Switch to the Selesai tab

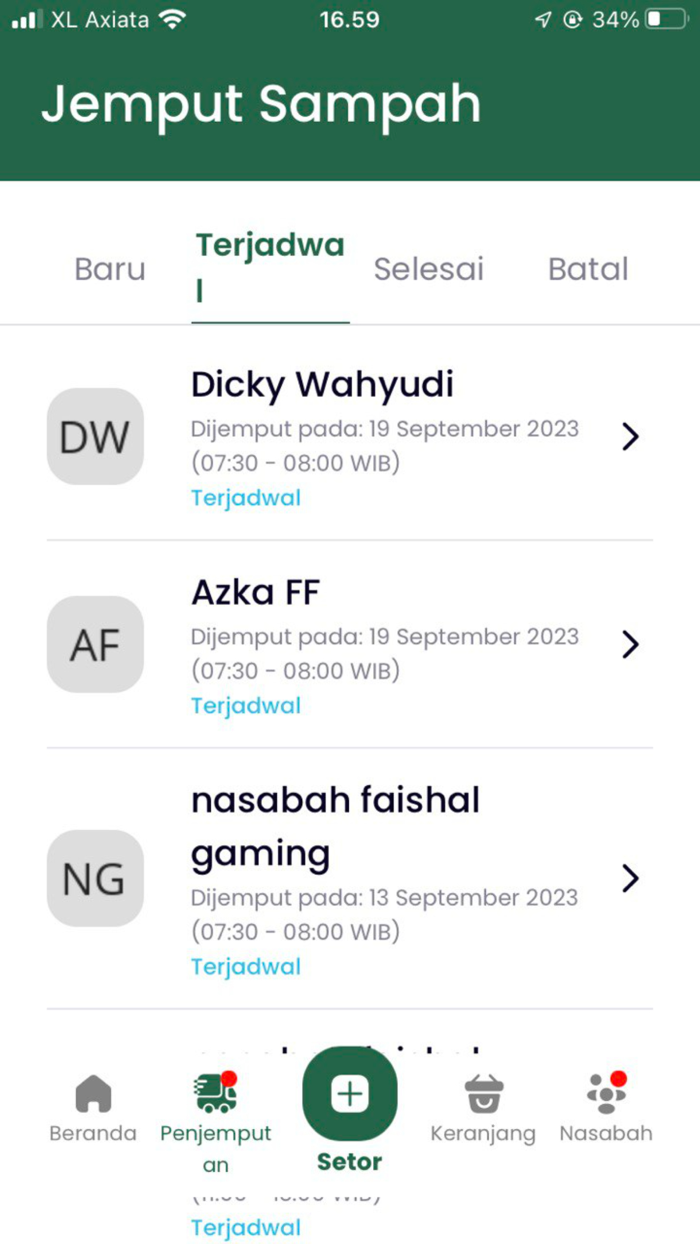pyautogui.click(x=429, y=268)
